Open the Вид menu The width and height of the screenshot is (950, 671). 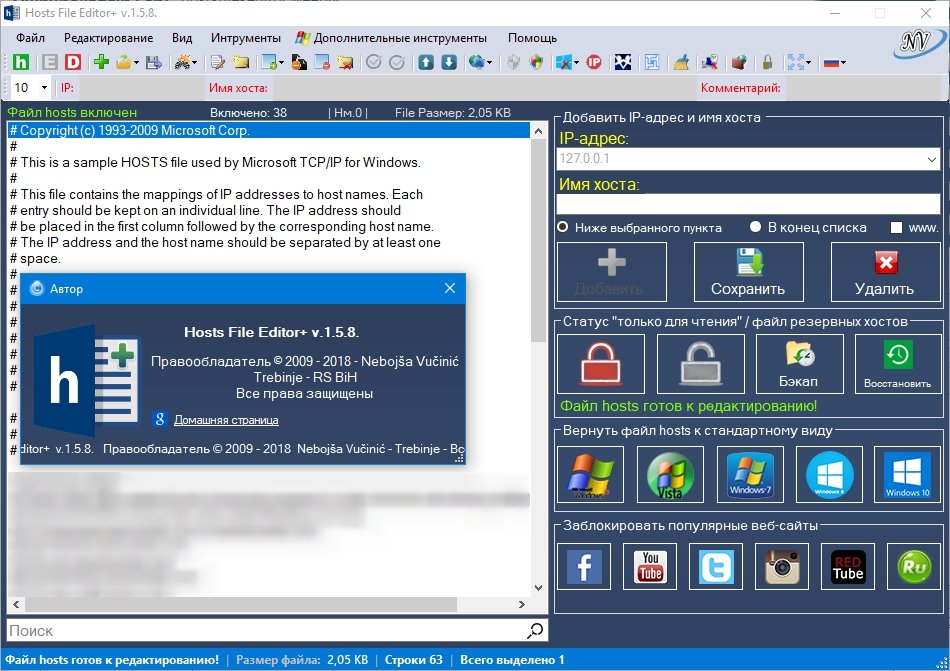(x=182, y=38)
